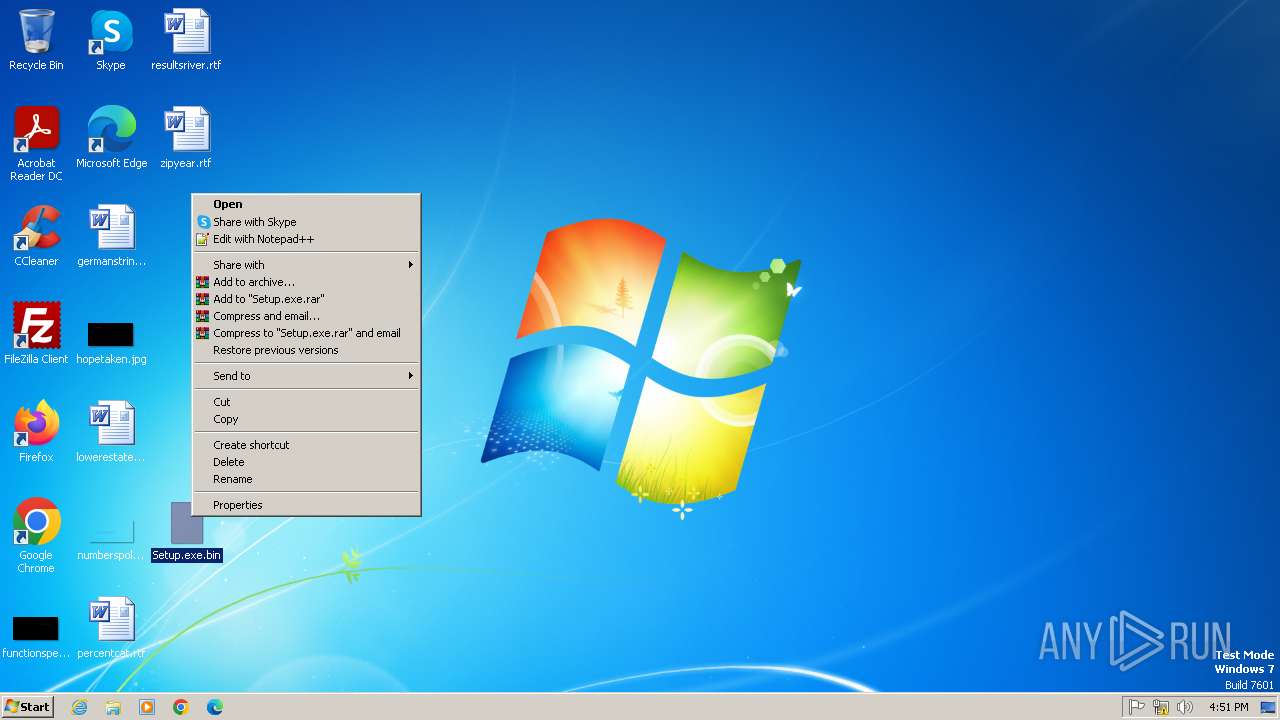The image size is (1280, 720).
Task: Choose Create shortcut
Action: pos(306,445)
